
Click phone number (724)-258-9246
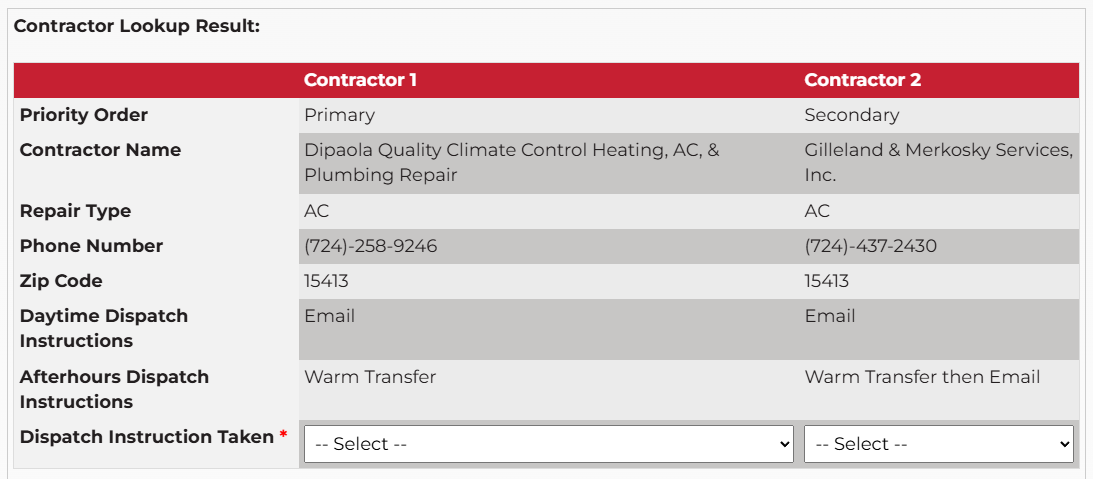370,246
